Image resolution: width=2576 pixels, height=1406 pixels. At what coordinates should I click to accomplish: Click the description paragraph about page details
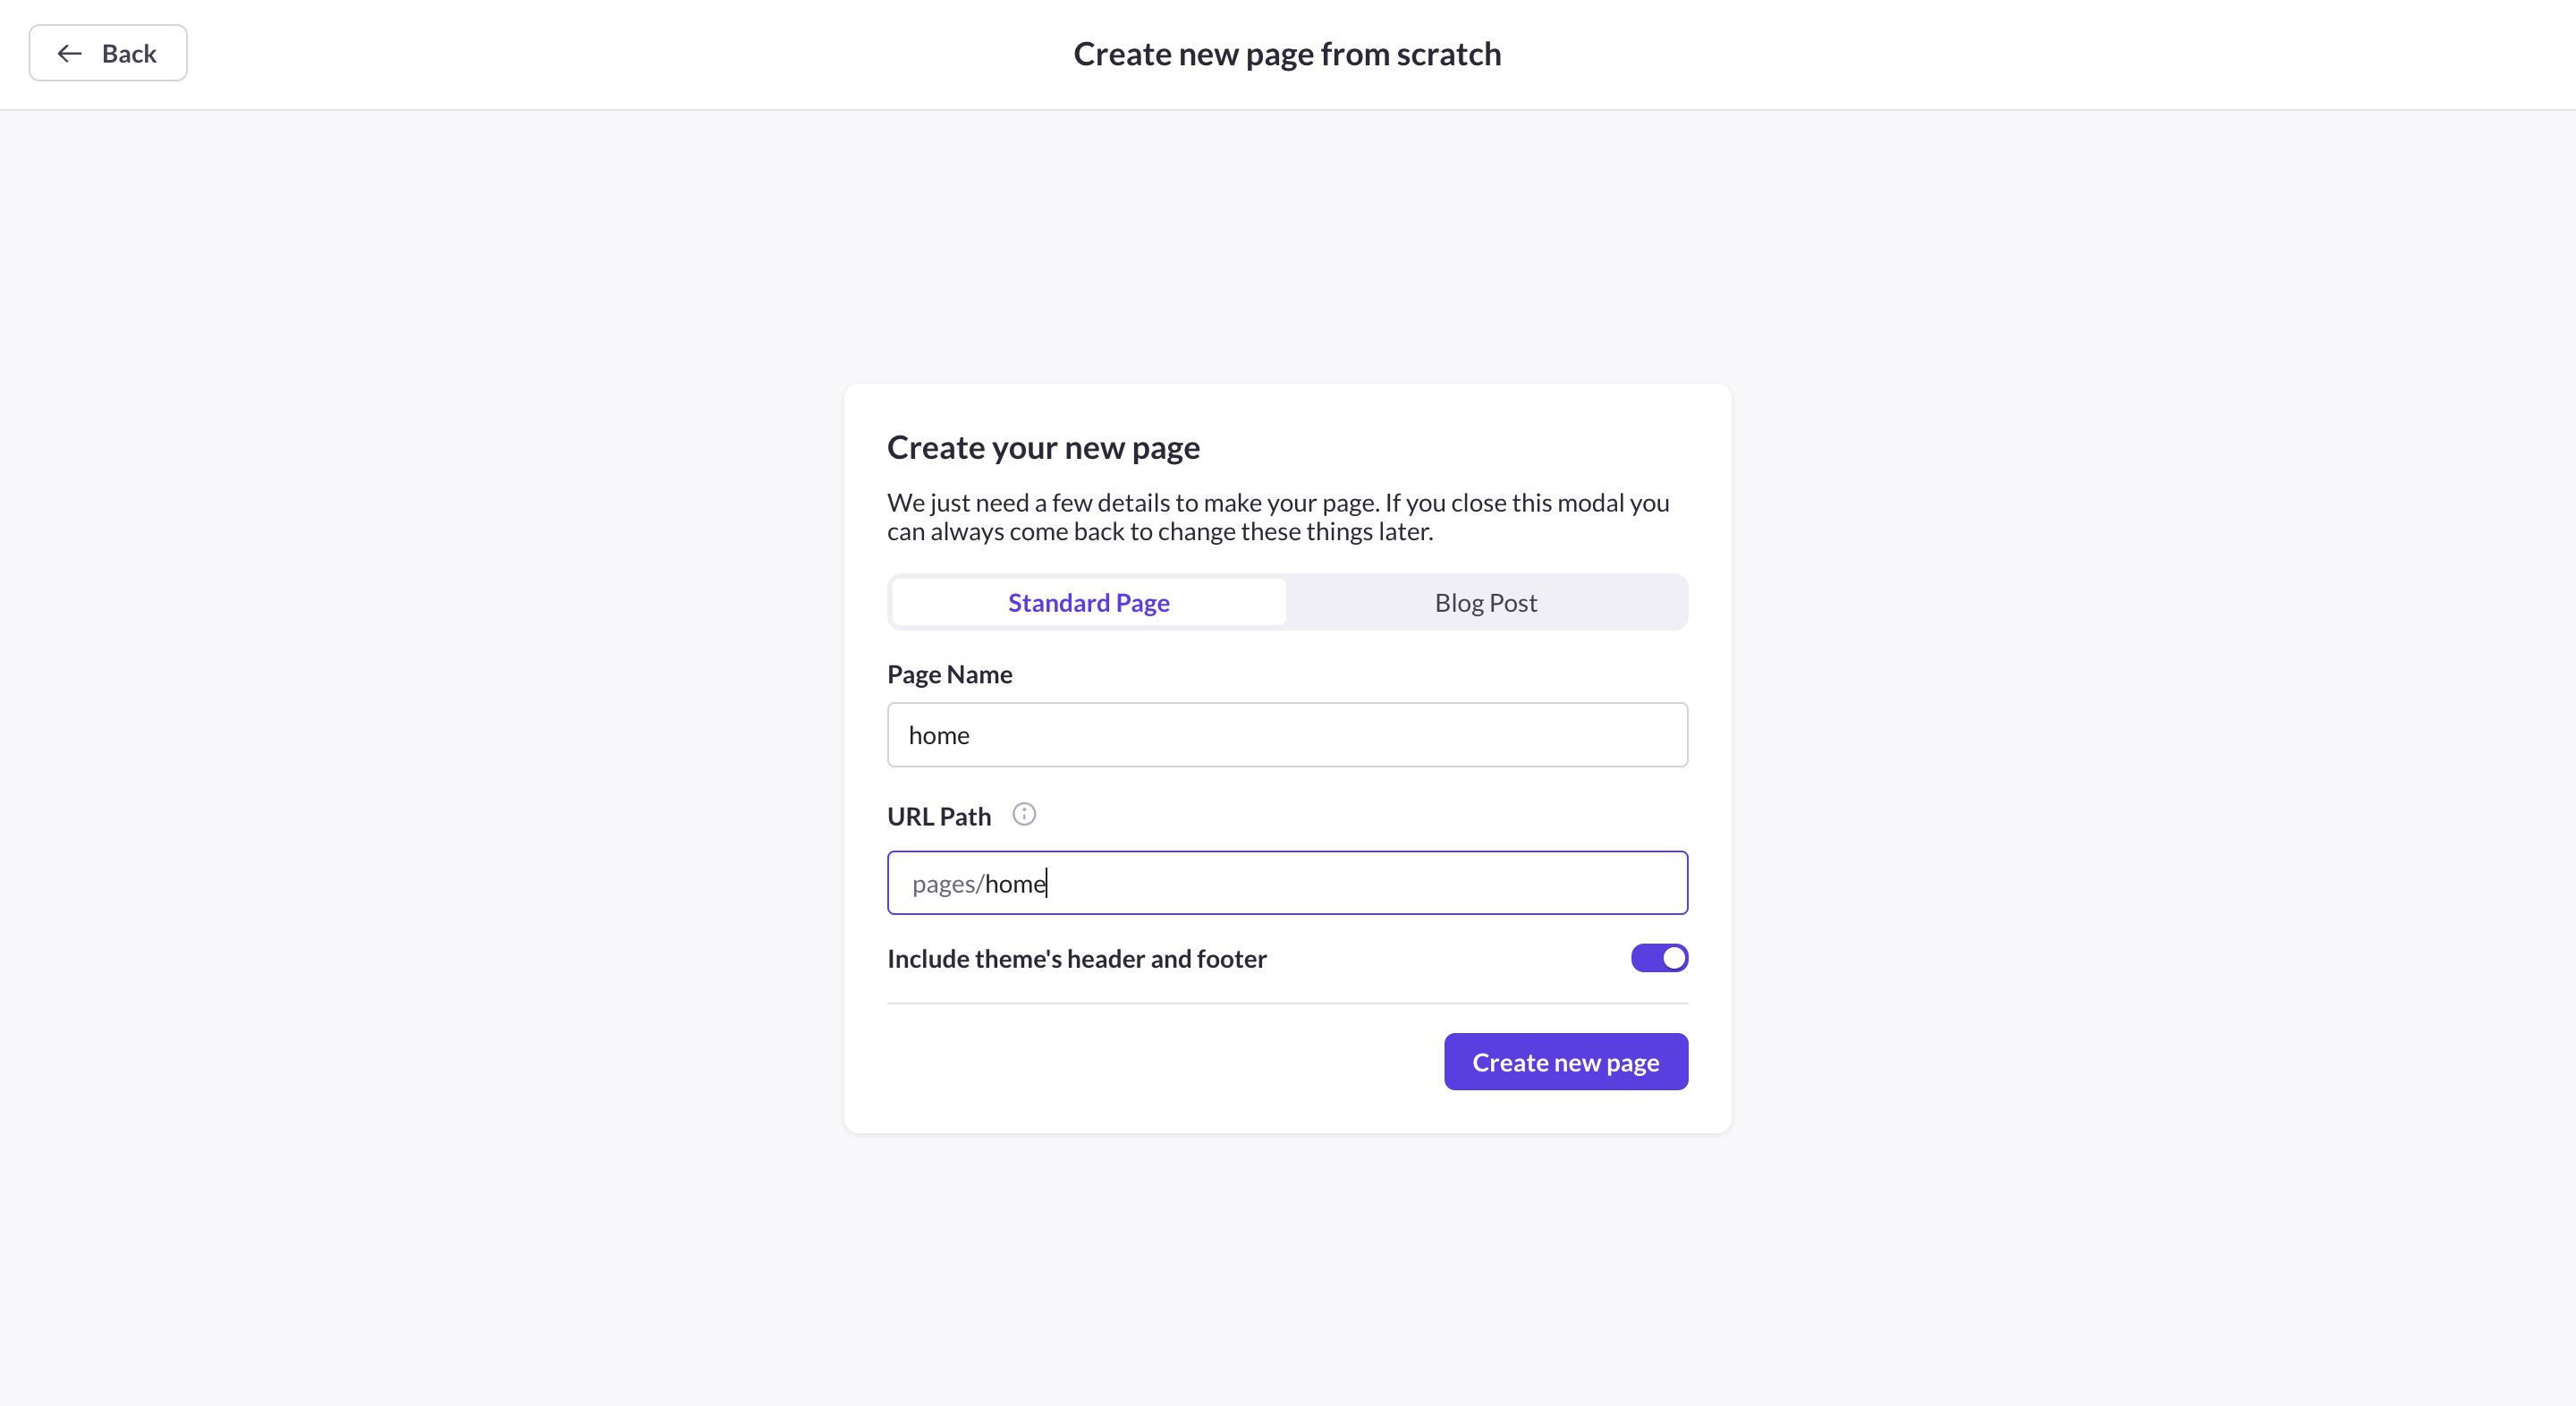point(1278,517)
